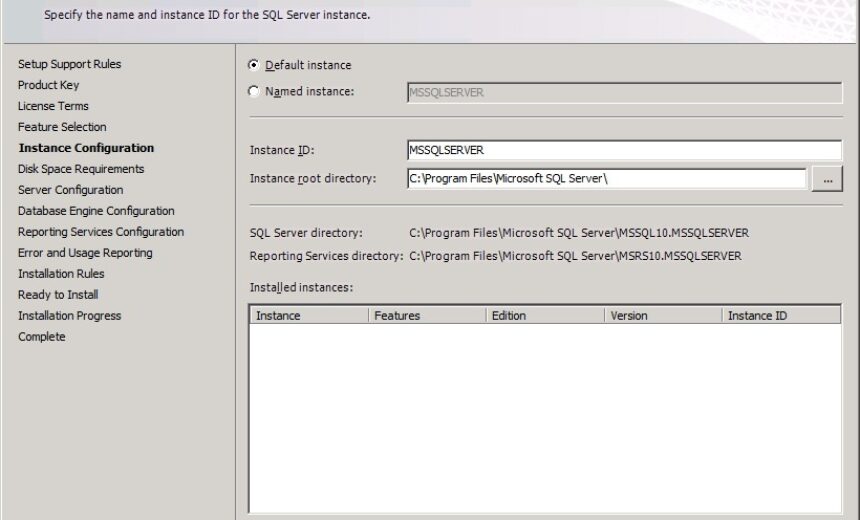Sort installed instances by Features column
The image size is (860, 520).
(427, 315)
